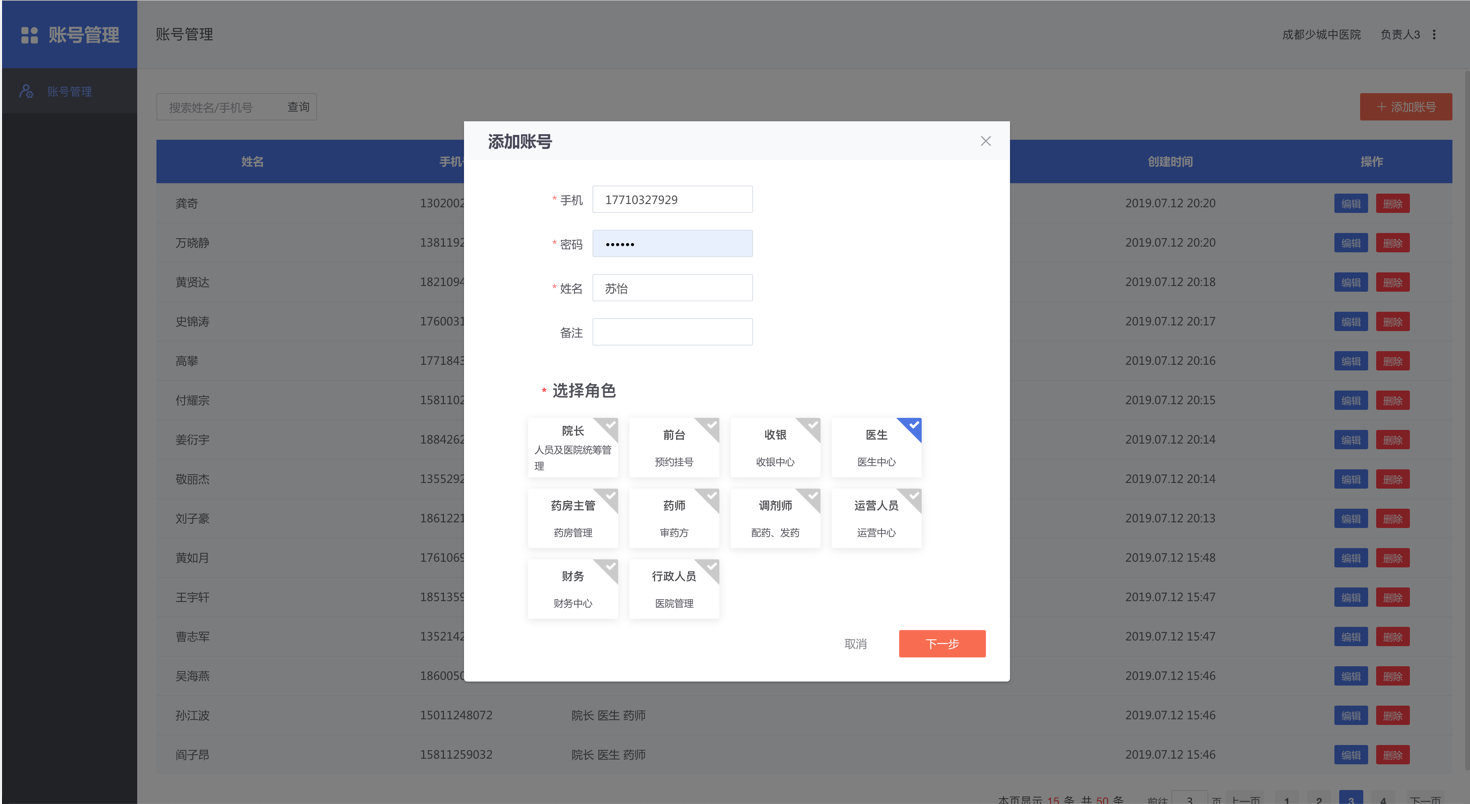Close the 添加账号 dialog with X
Image resolution: width=1470 pixels, height=804 pixels.
point(985,141)
